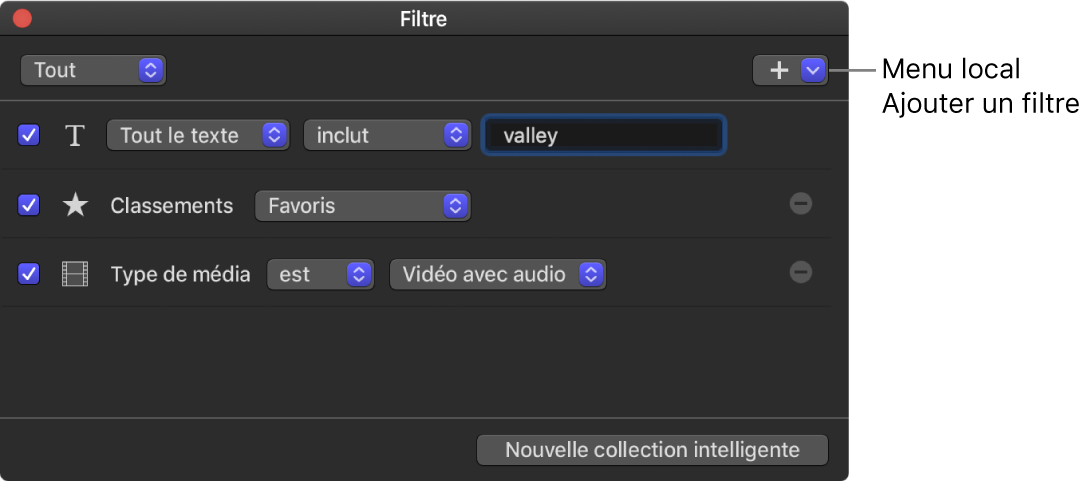Viewport: 1085px width, 481px height.
Task: Open the Vidéo avec audio dropdown
Action: (x=497, y=274)
